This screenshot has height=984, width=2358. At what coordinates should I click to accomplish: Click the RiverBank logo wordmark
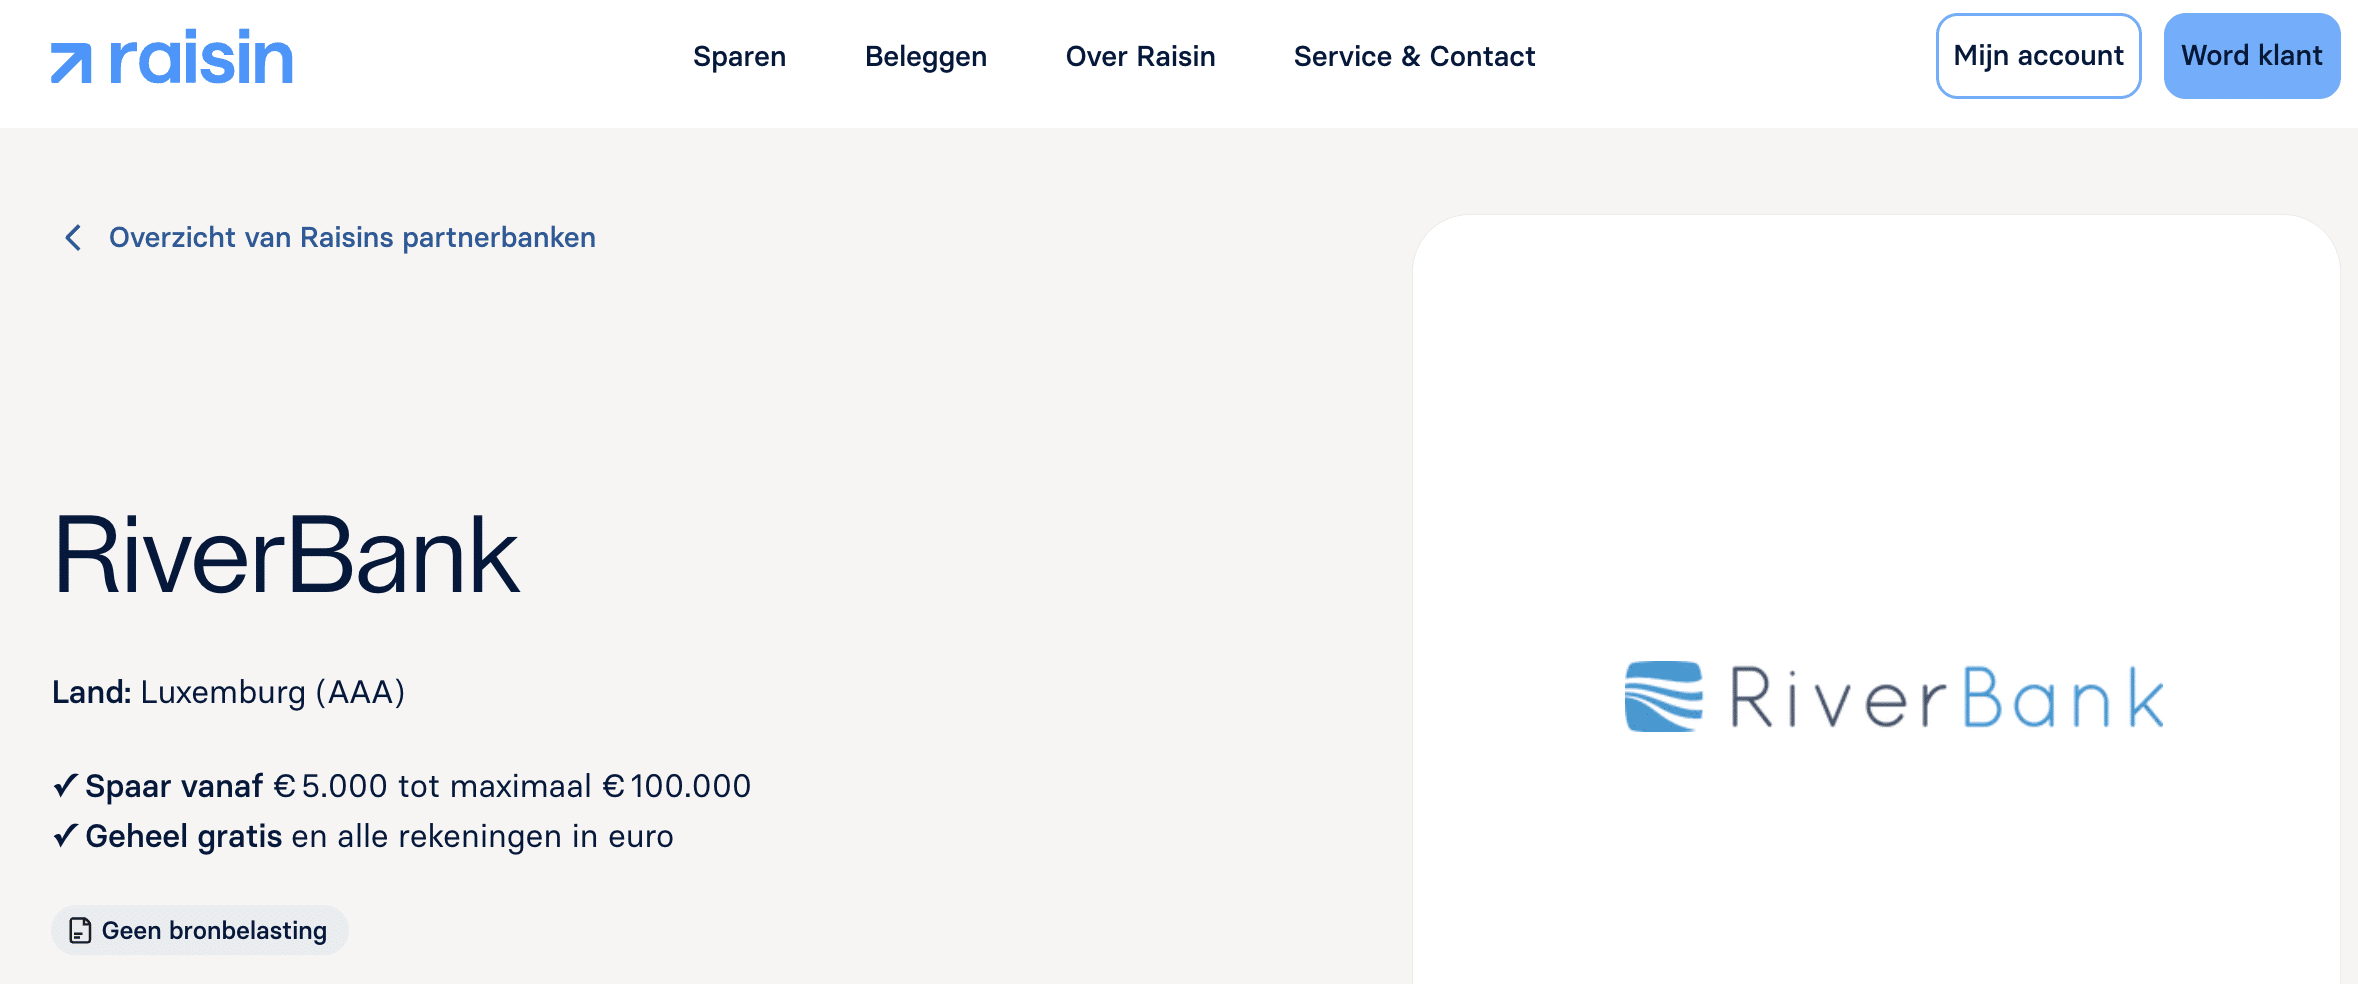coord(1946,698)
